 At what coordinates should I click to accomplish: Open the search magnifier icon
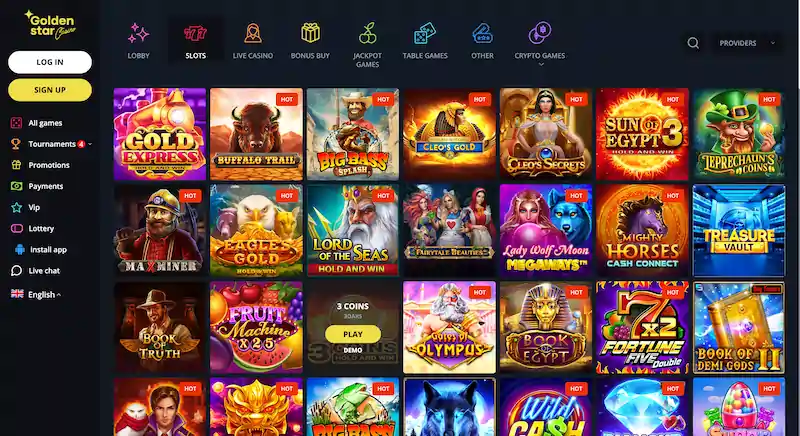pos(693,43)
